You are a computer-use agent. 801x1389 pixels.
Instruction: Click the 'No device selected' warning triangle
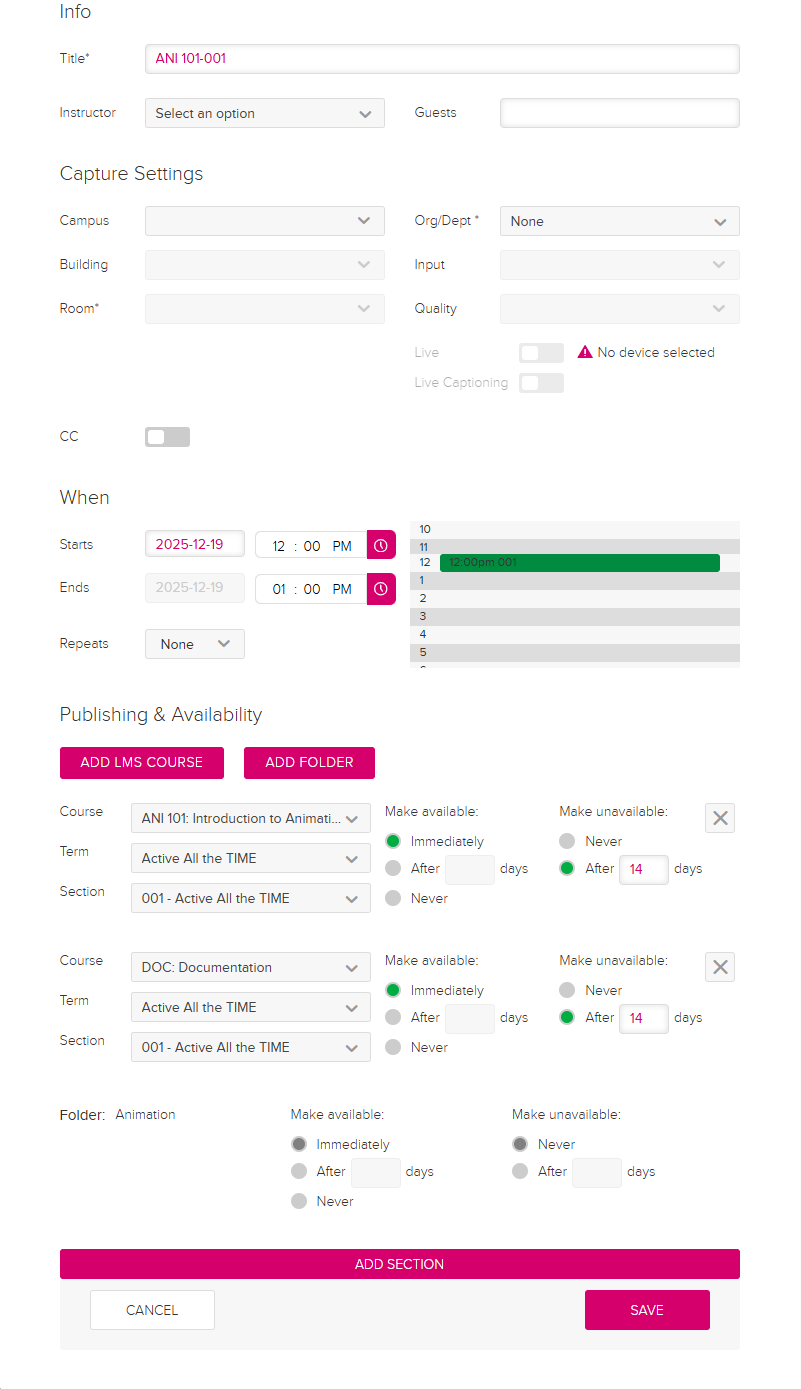(585, 352)
